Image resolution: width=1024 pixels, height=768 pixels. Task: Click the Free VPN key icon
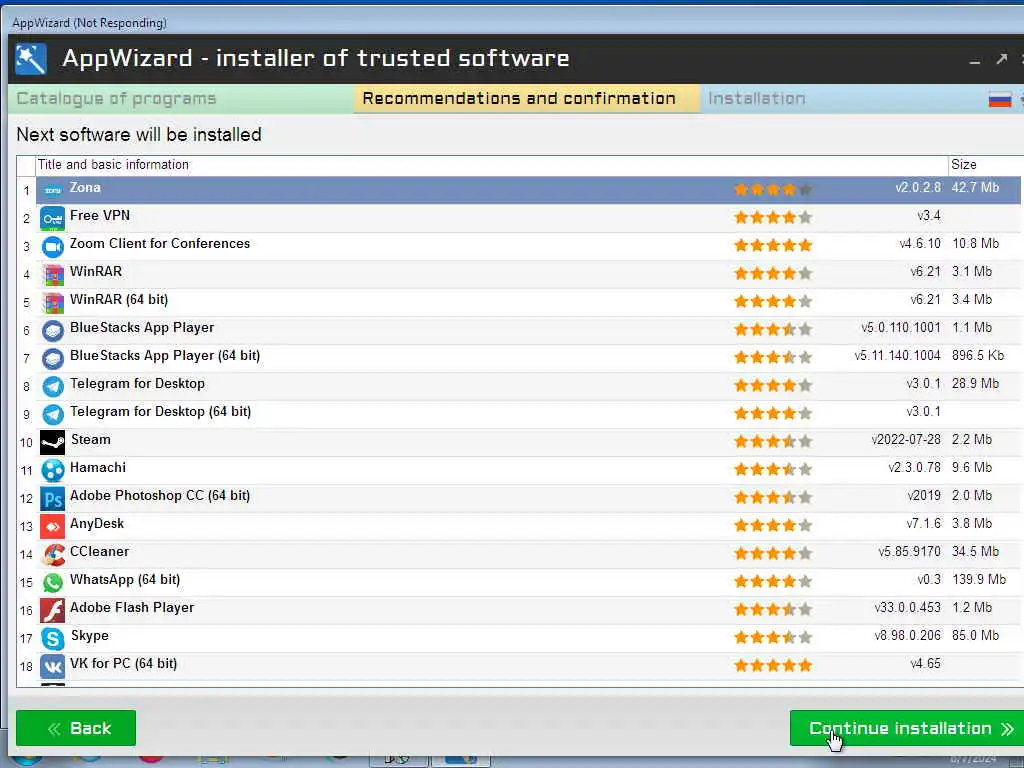[x=52, y=218]
